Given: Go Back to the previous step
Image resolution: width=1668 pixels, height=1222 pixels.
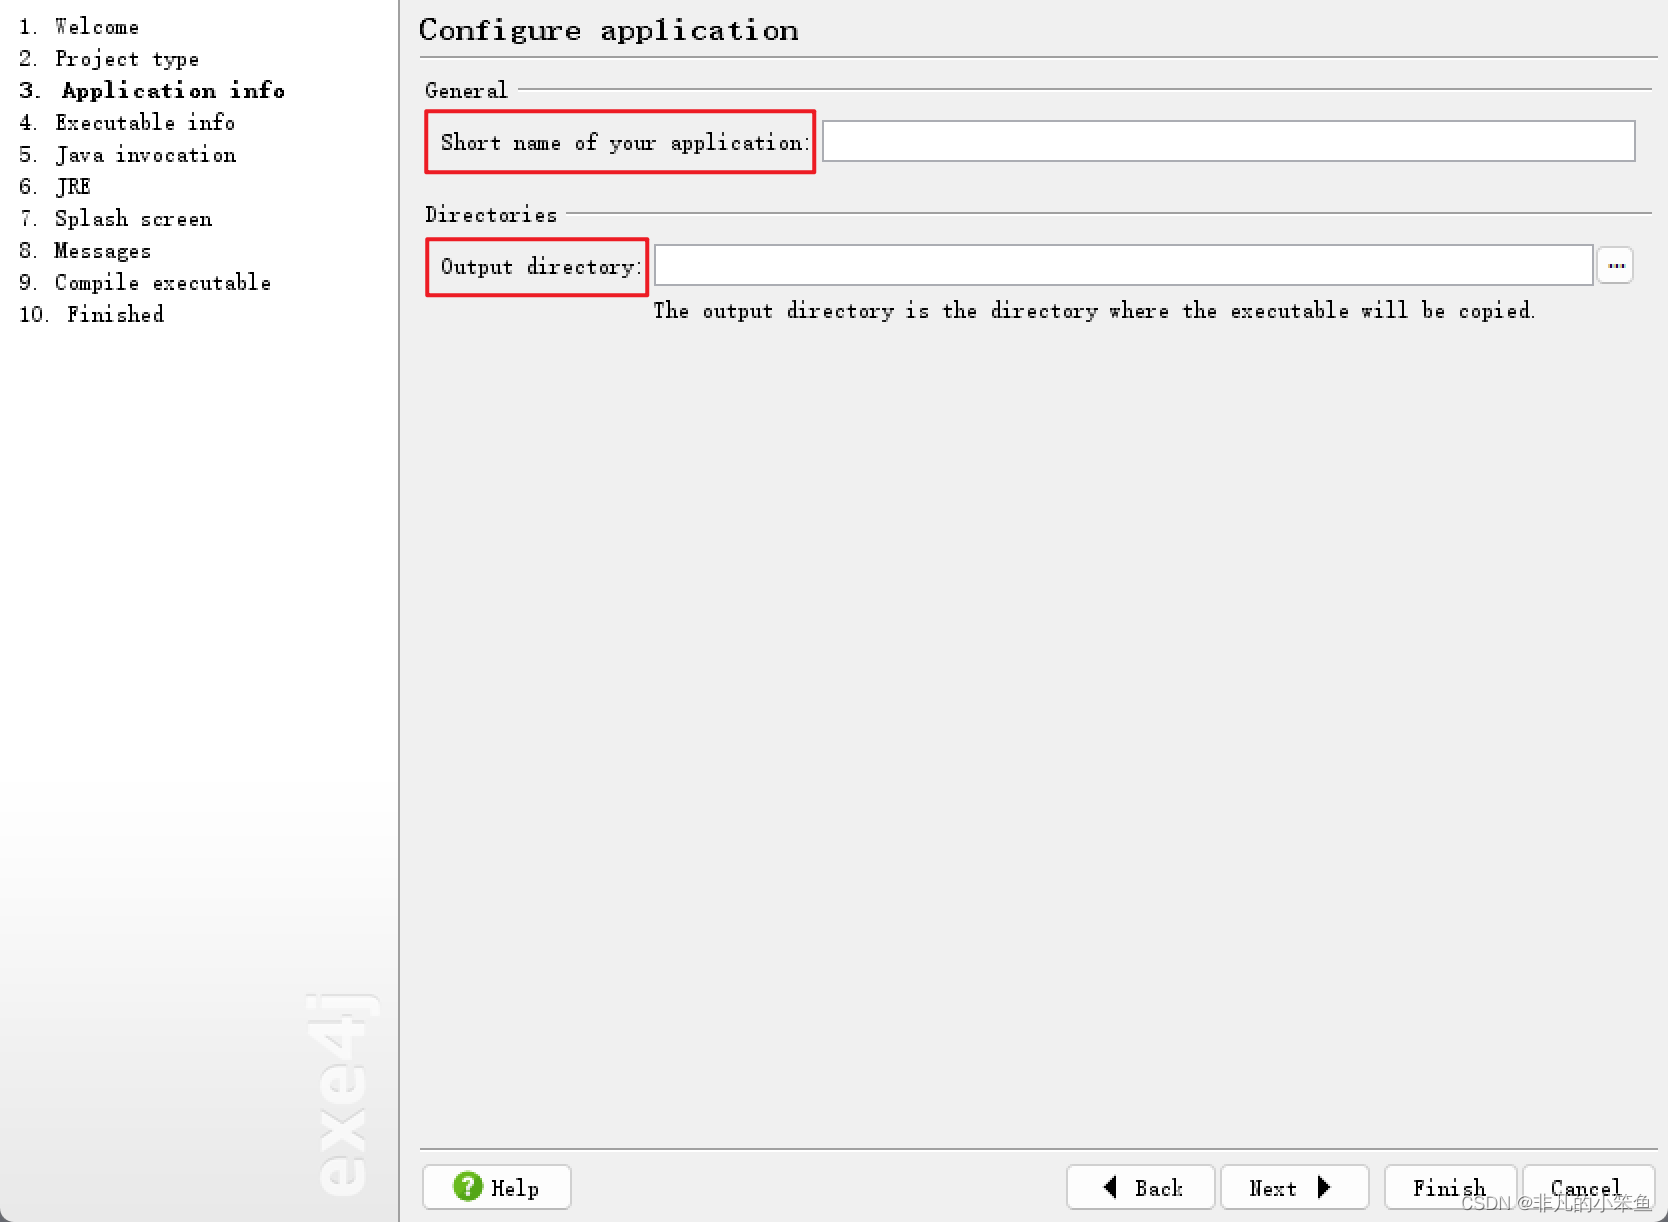Looking at the screenshot, I should (1141, 1187).
